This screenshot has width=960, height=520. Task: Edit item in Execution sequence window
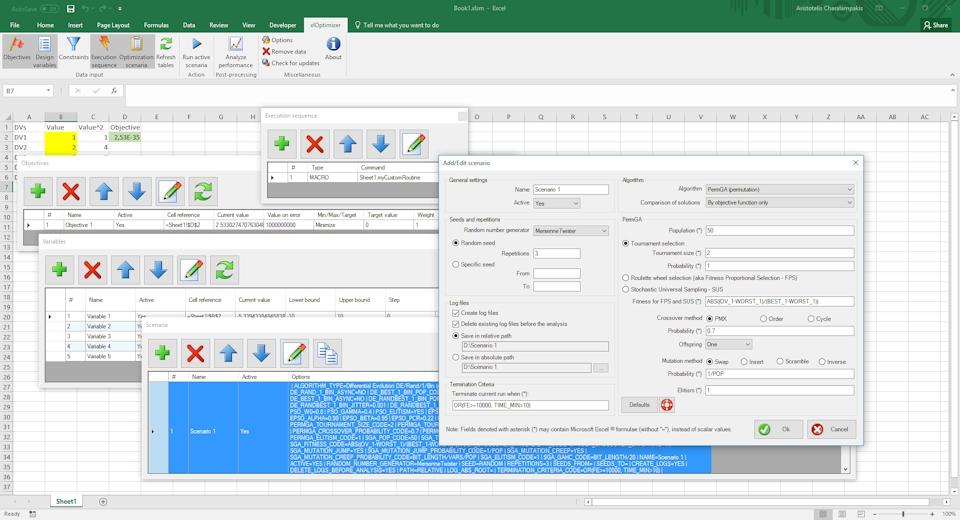pos(414,144)
